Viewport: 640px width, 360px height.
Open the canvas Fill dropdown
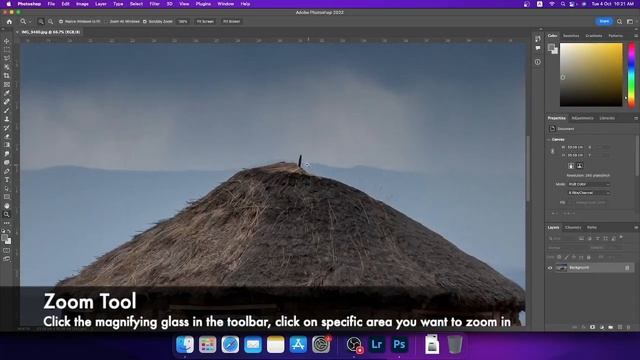point(589,202)
